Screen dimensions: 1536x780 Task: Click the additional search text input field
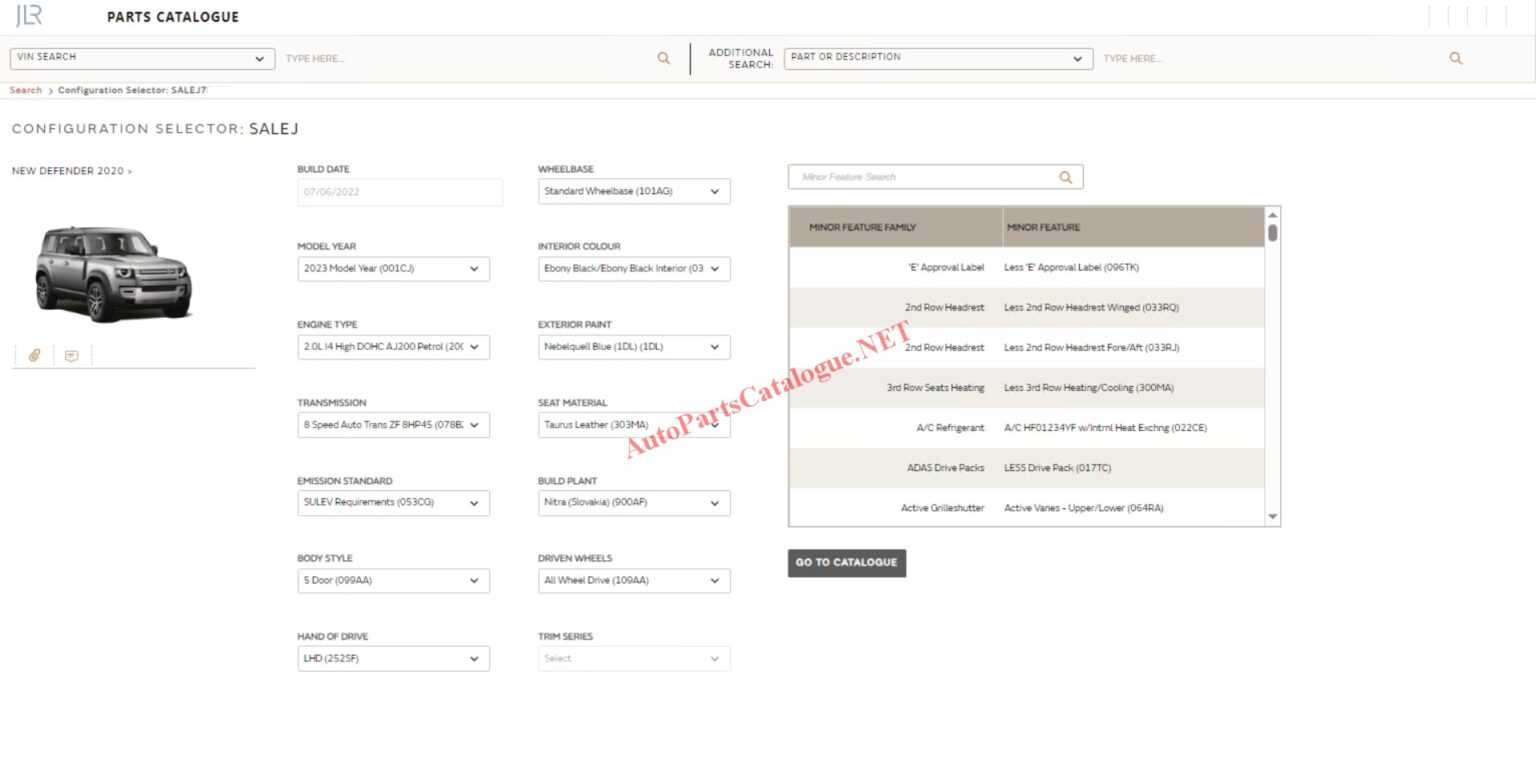pyautogui.click(x=1270, y=59)
